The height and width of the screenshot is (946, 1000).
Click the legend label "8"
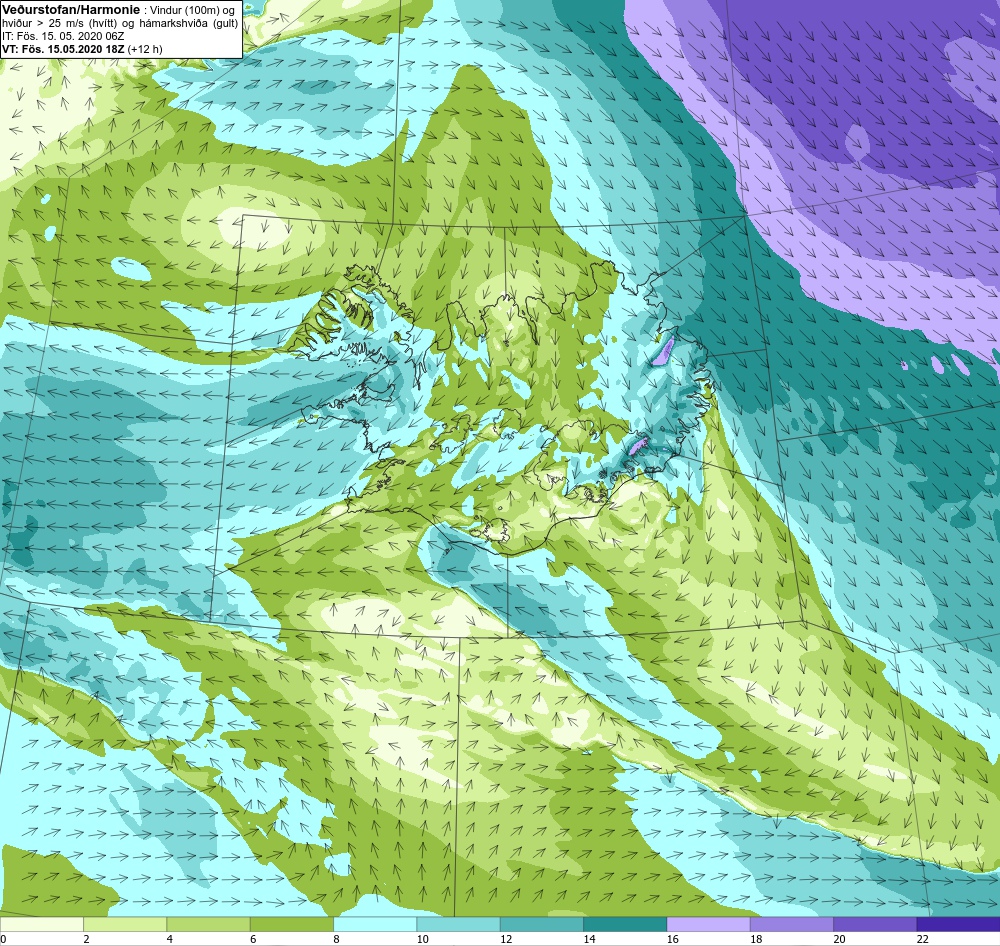pos(336,939)
